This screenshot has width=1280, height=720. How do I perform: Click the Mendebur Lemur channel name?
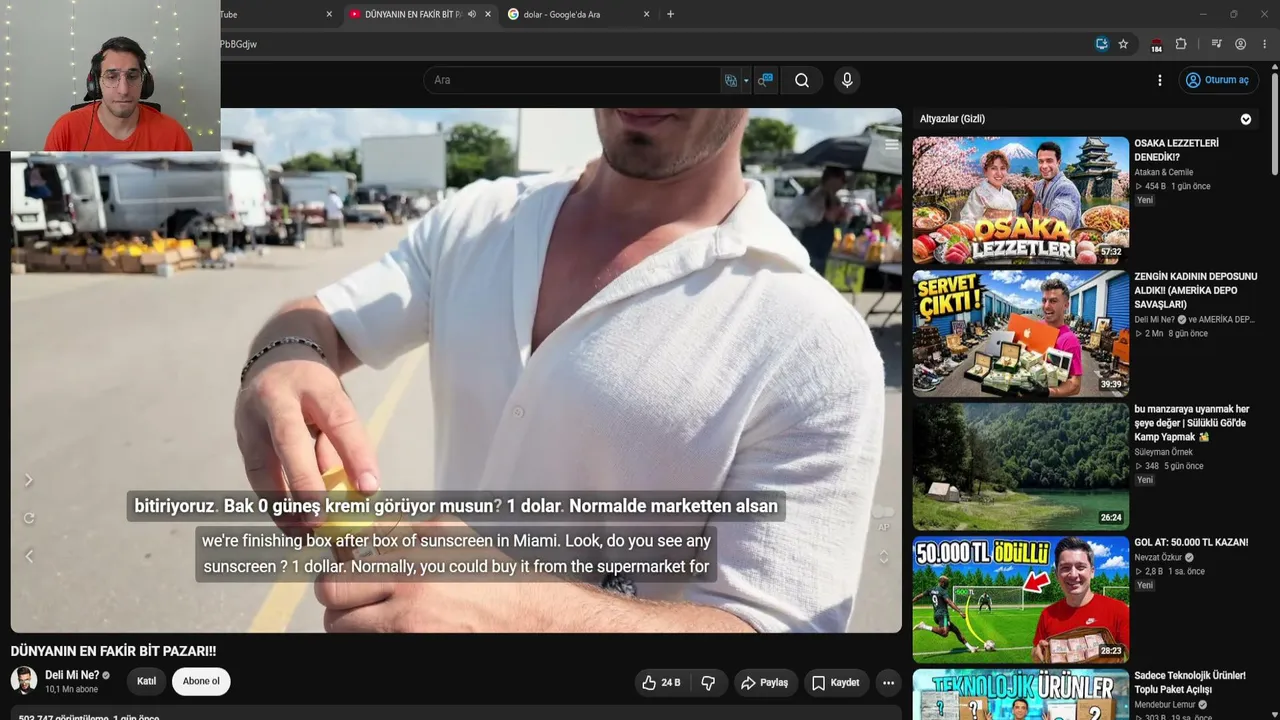pos(1166,704)
